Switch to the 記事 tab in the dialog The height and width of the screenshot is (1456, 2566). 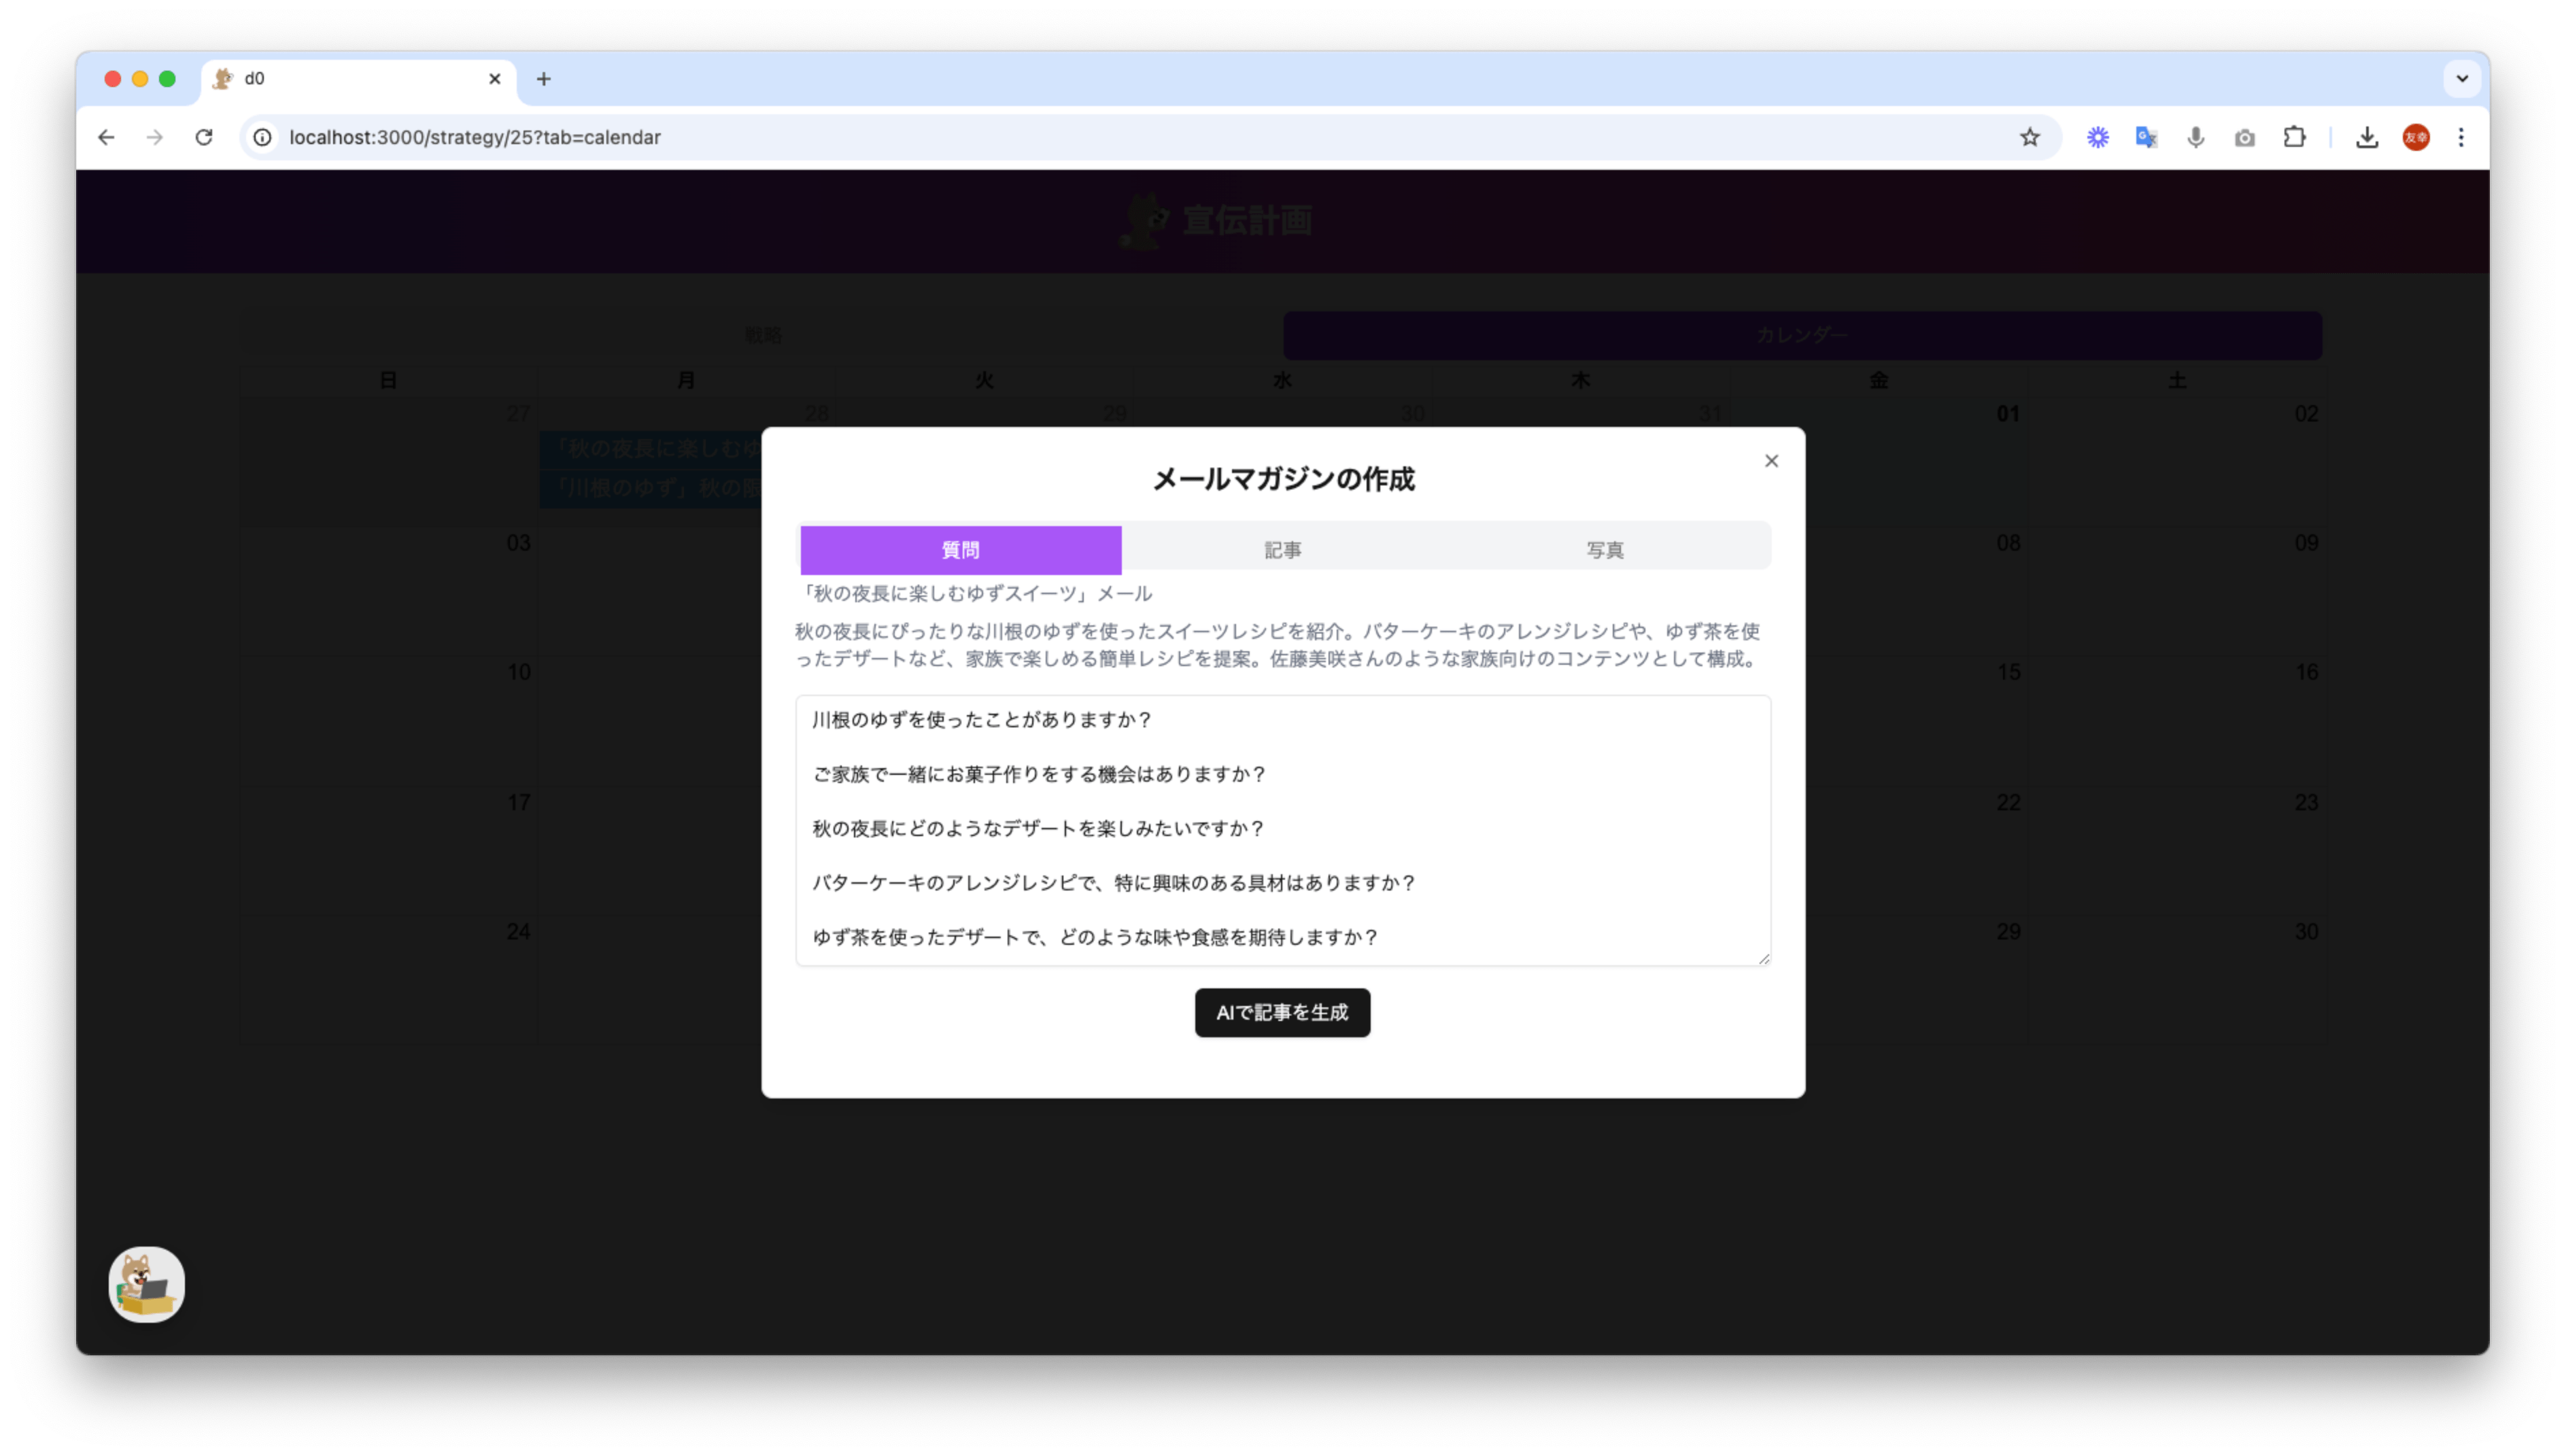click(1283, 549)
